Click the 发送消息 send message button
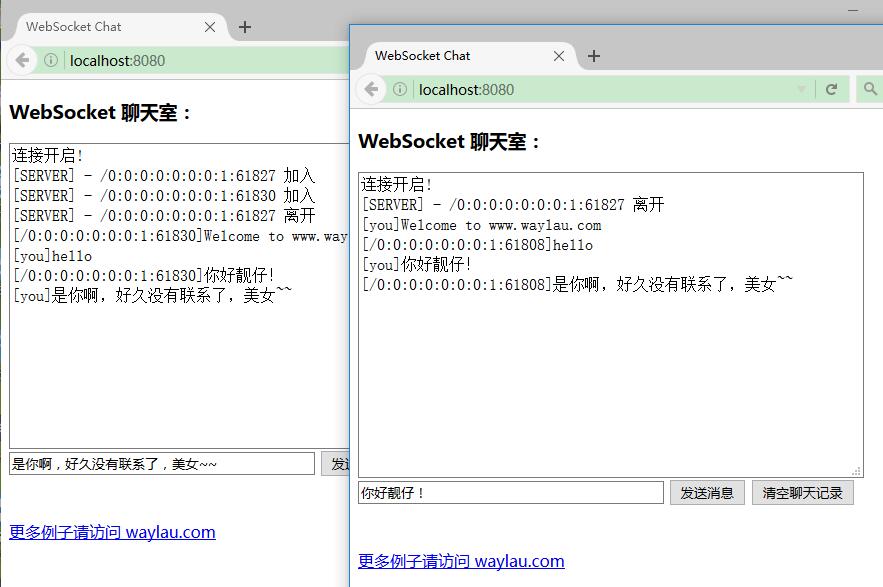This screenshot has height=587, width=883. (x=707, y=493)
